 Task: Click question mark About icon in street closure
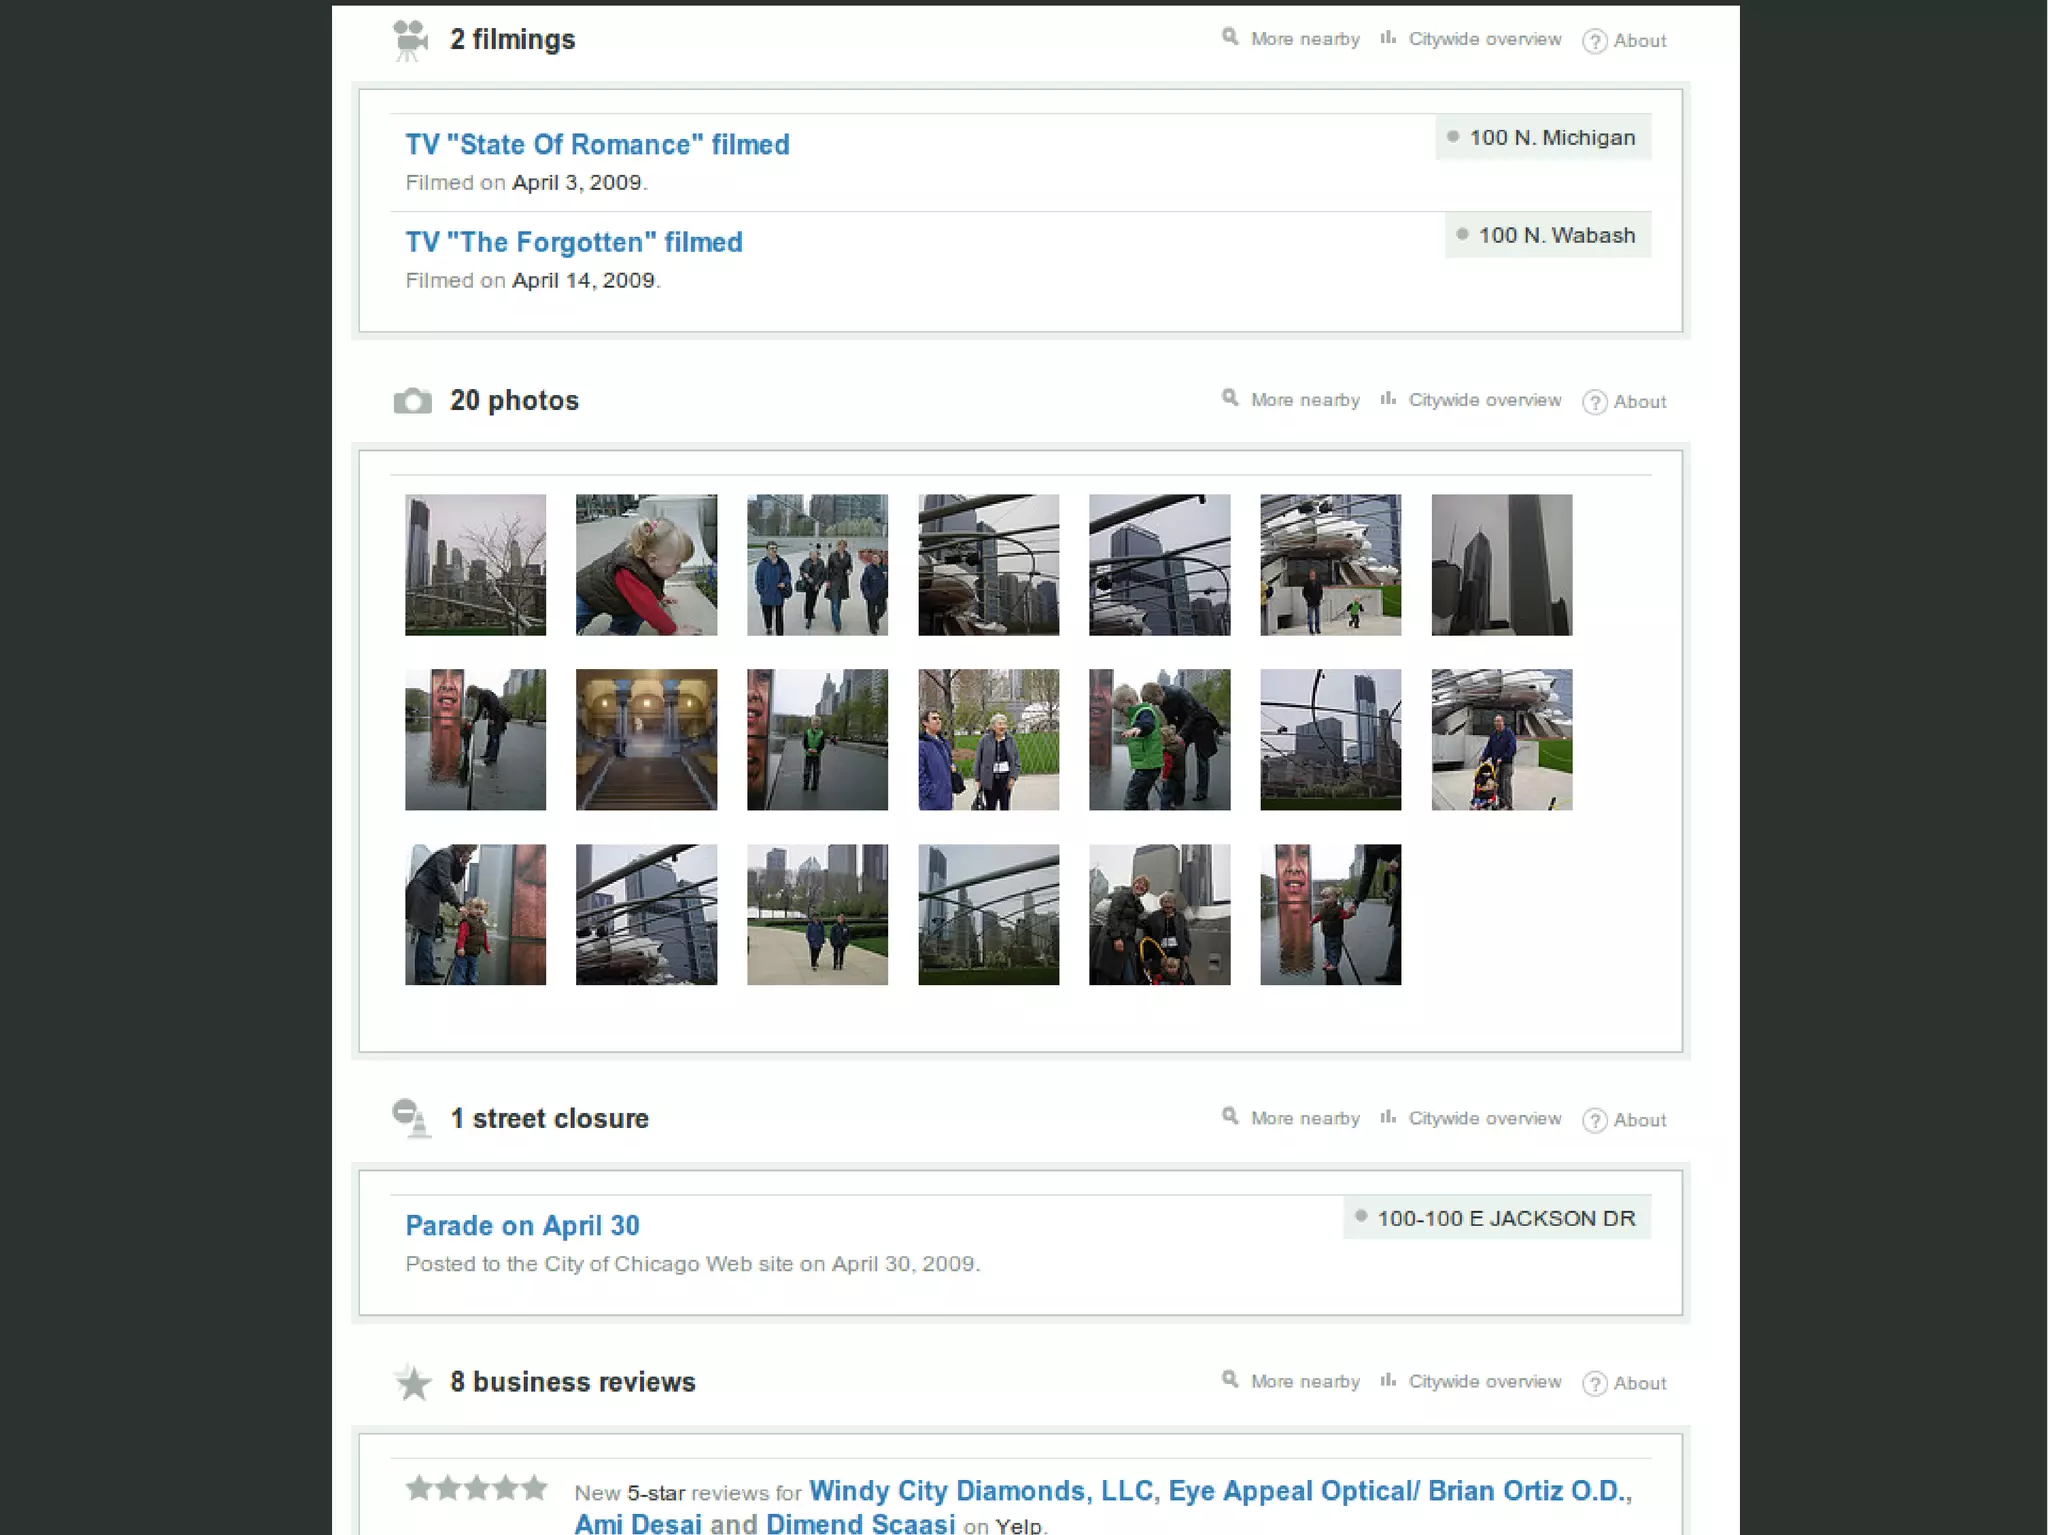1595,1121
